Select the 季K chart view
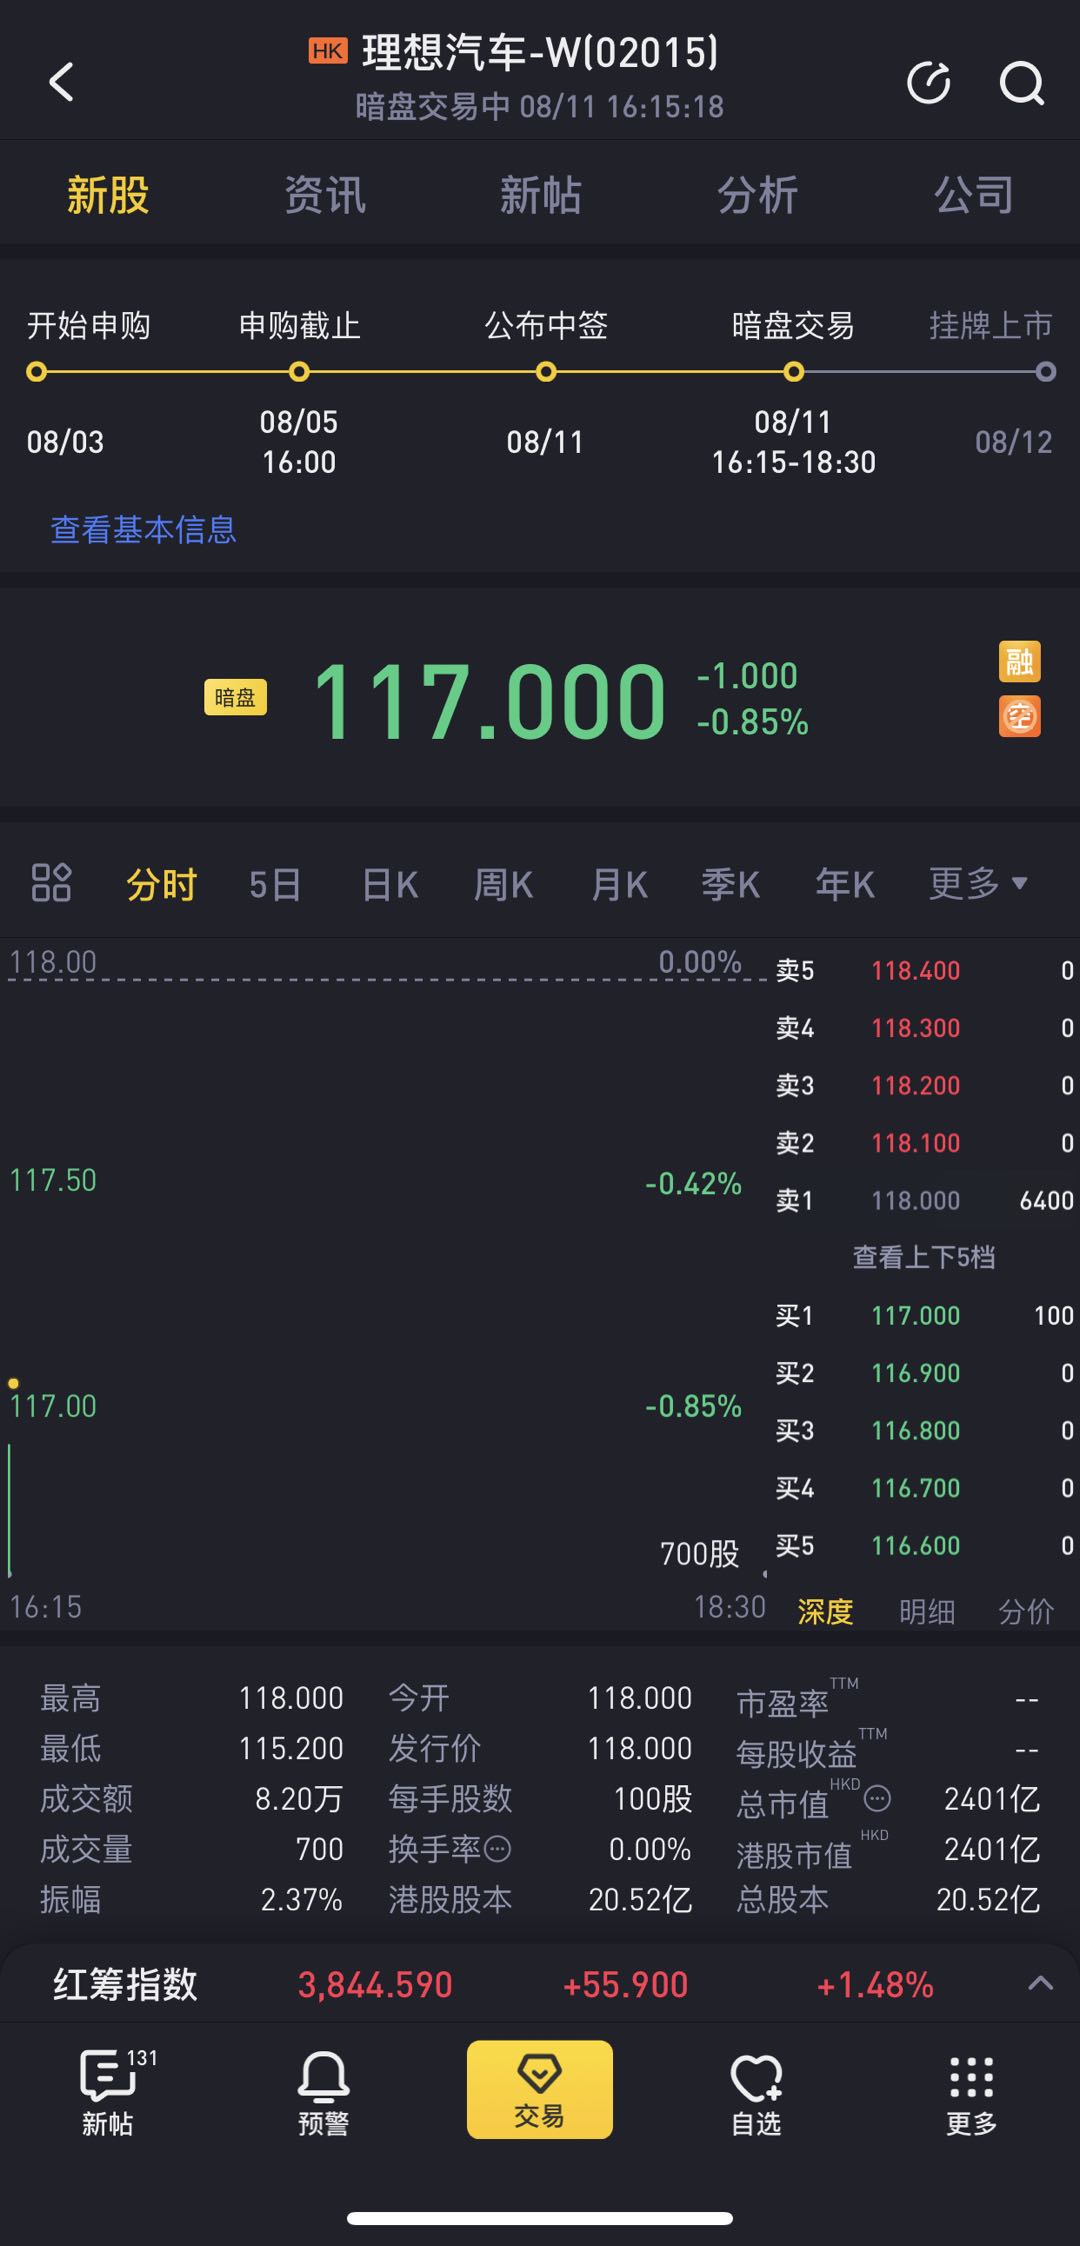This screenshot has width=1080, height=2246. (730, 884)
